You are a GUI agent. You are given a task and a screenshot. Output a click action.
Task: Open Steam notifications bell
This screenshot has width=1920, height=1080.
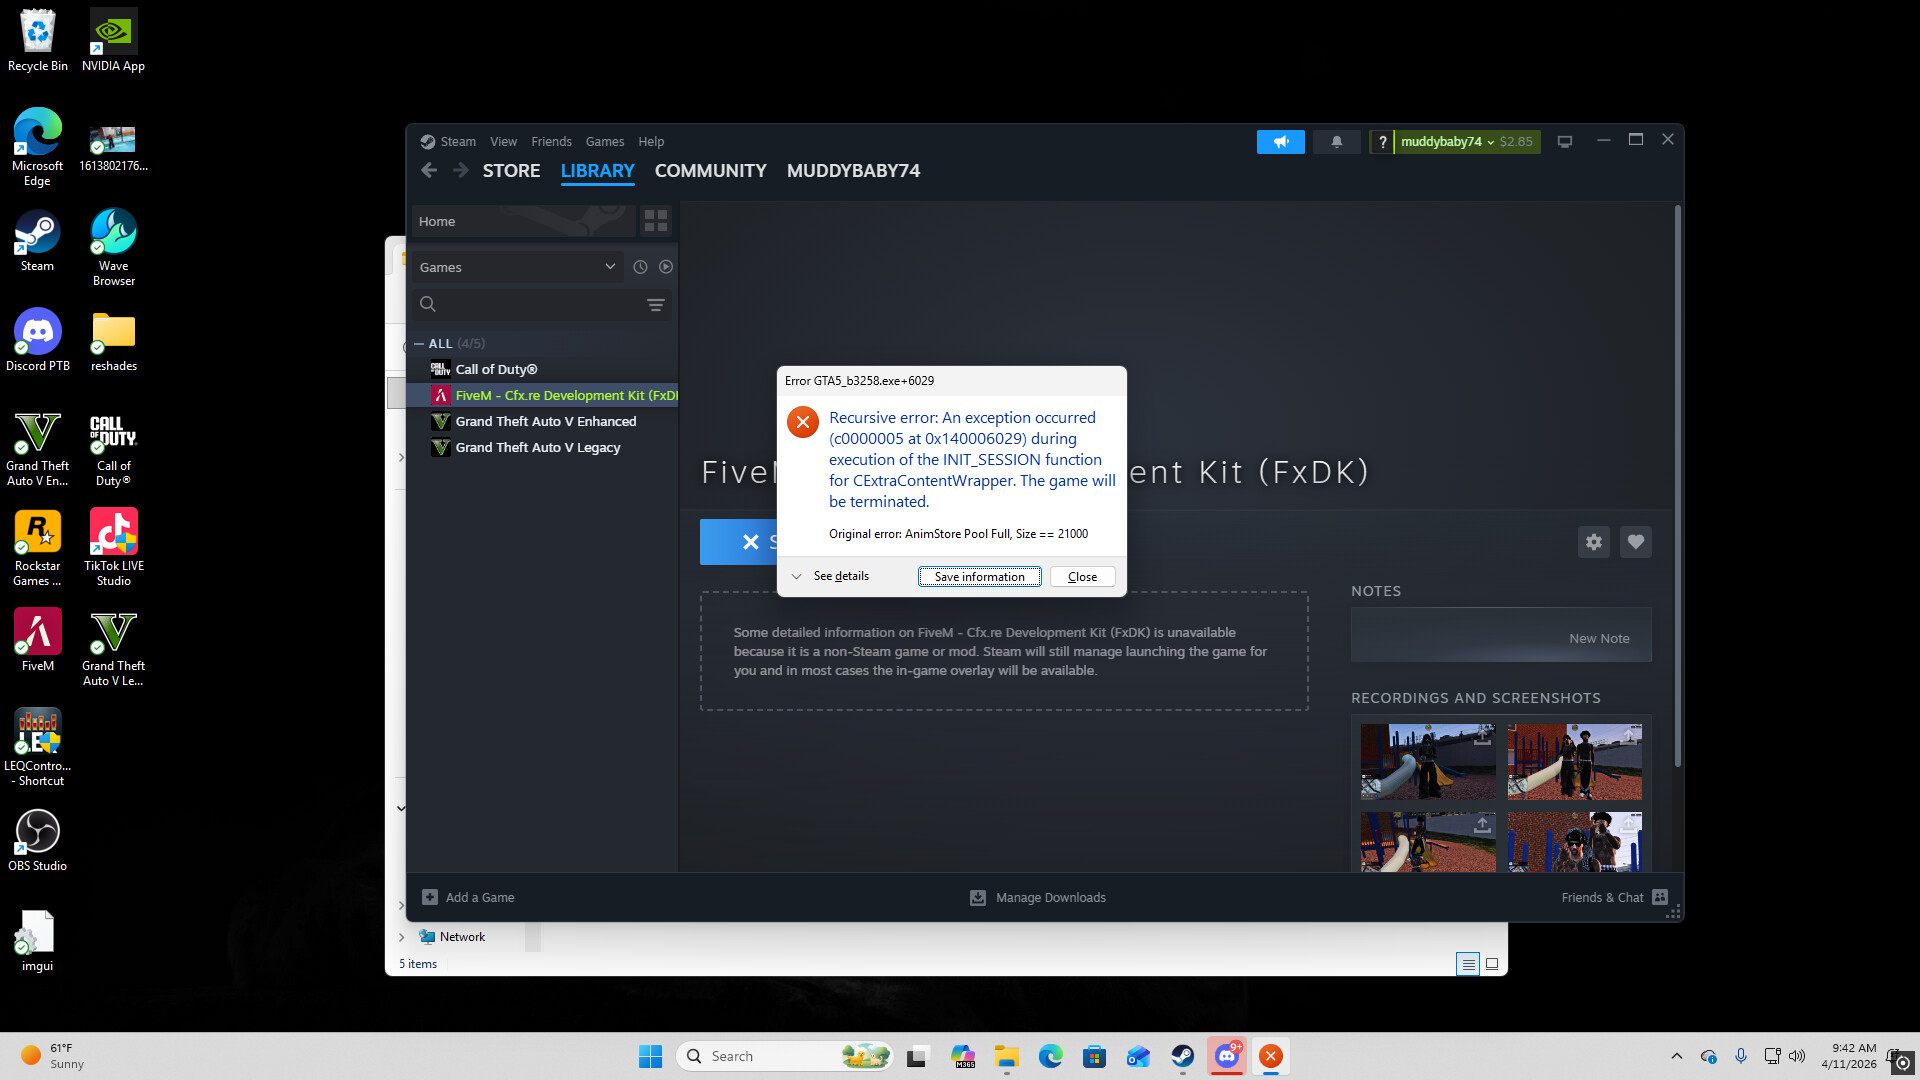click(x=1336, y=142)
